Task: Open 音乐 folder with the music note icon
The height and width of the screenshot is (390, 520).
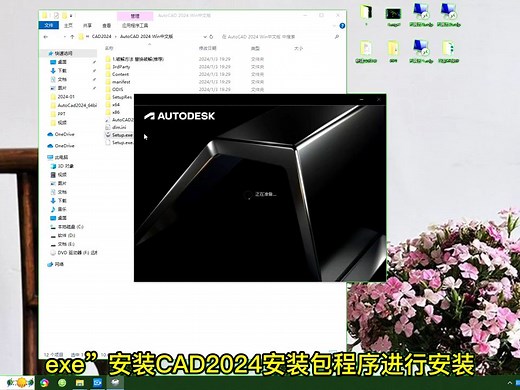Action: (x=58, y=209)
